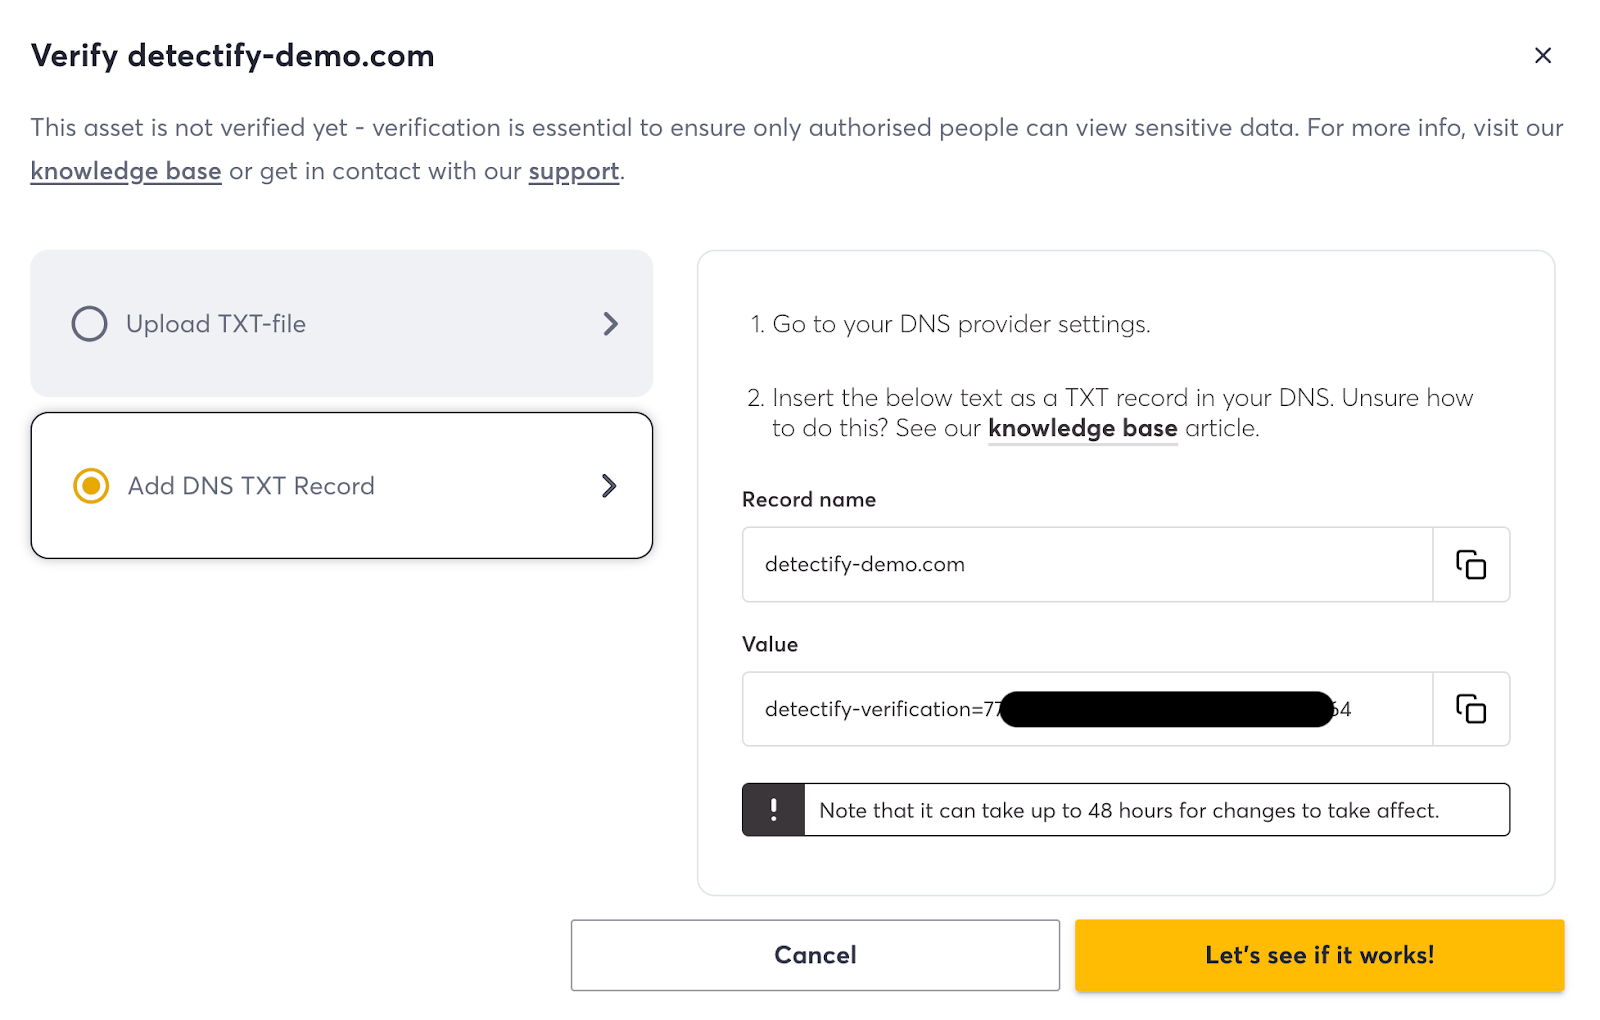This screenshot has height=1020, width=1600.
Task: Copy the record name to clipboard
Action: [1470, 565]
